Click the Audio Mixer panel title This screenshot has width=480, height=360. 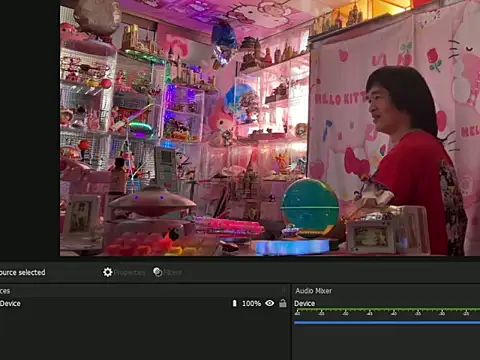313,291
